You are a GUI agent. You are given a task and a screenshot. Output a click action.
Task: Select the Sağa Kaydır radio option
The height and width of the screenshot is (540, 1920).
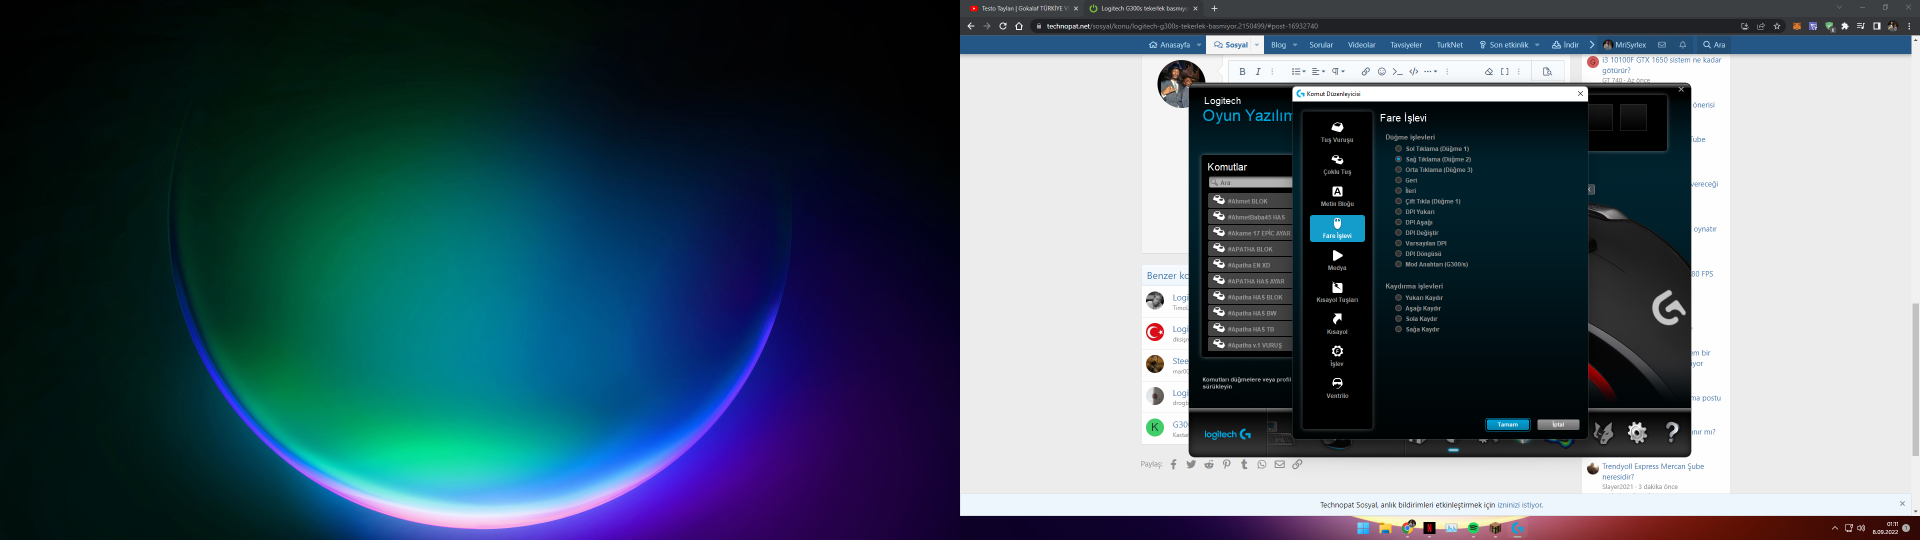pos(1398,329)
